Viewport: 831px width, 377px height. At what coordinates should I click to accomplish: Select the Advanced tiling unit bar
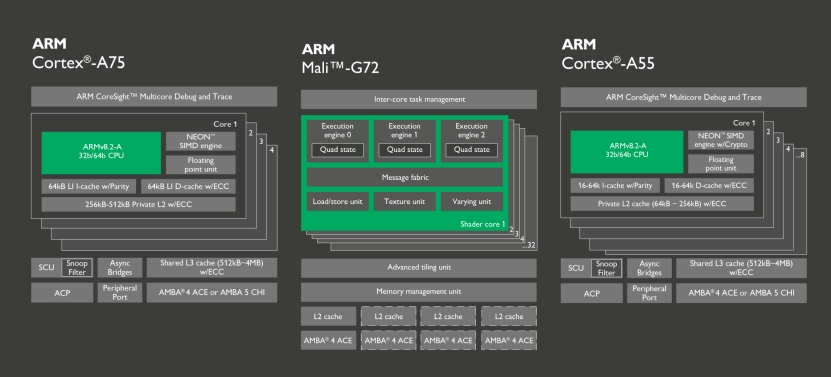pos(419,268)
